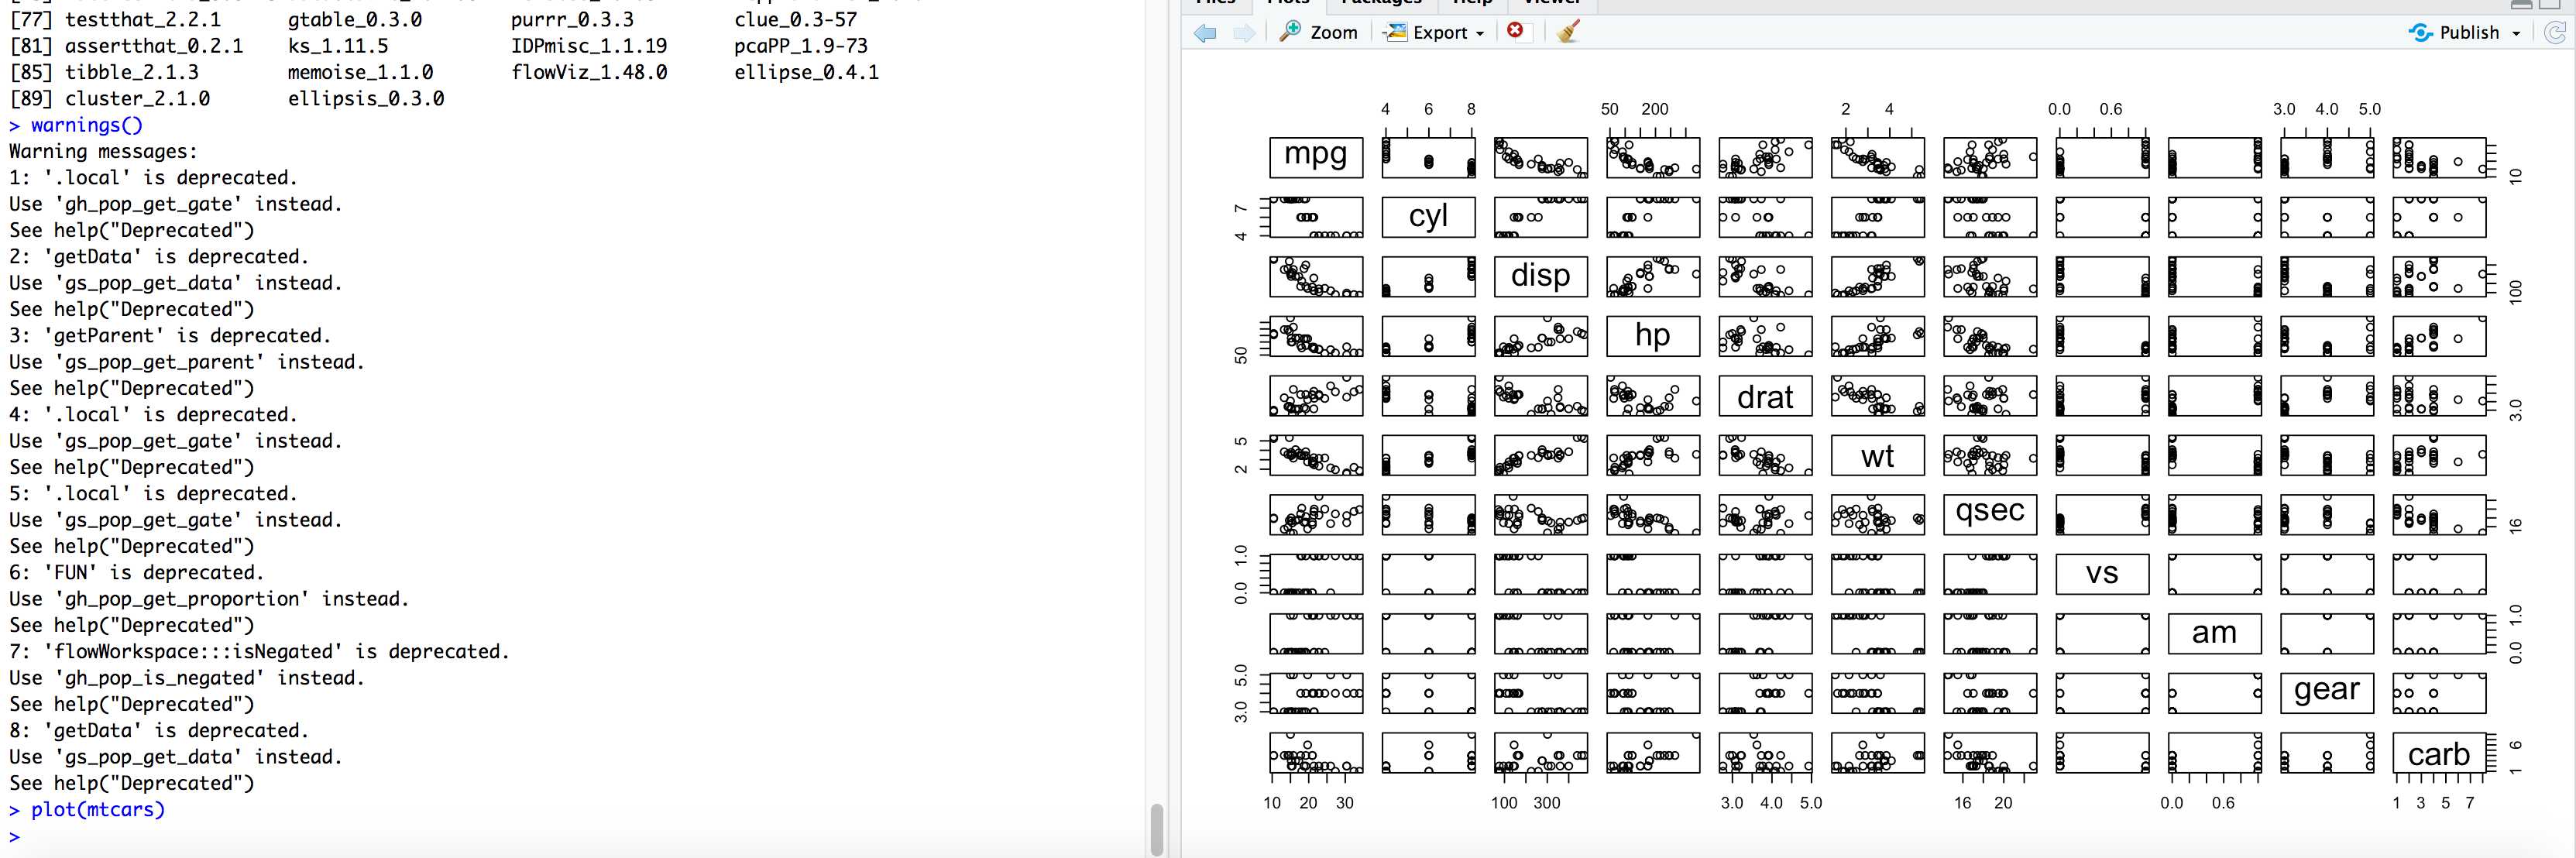
Task: Open the plot Zoom window
Action: coord(1318,32)
